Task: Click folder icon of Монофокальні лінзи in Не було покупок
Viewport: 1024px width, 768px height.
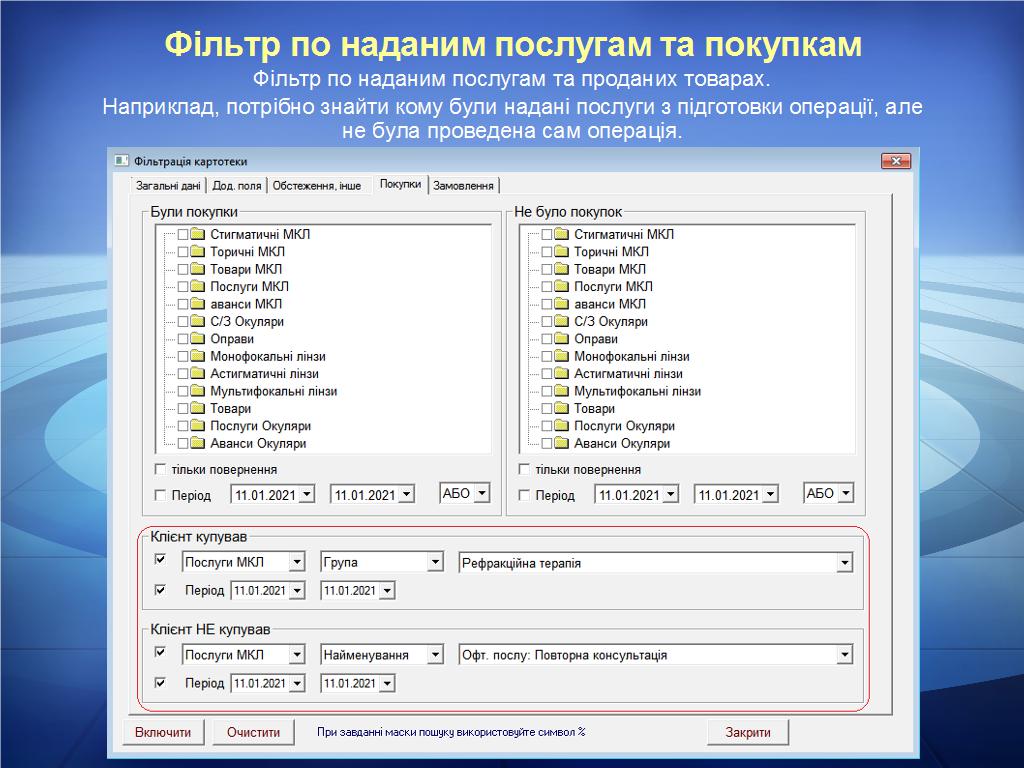Action: [x=561, y=356]
